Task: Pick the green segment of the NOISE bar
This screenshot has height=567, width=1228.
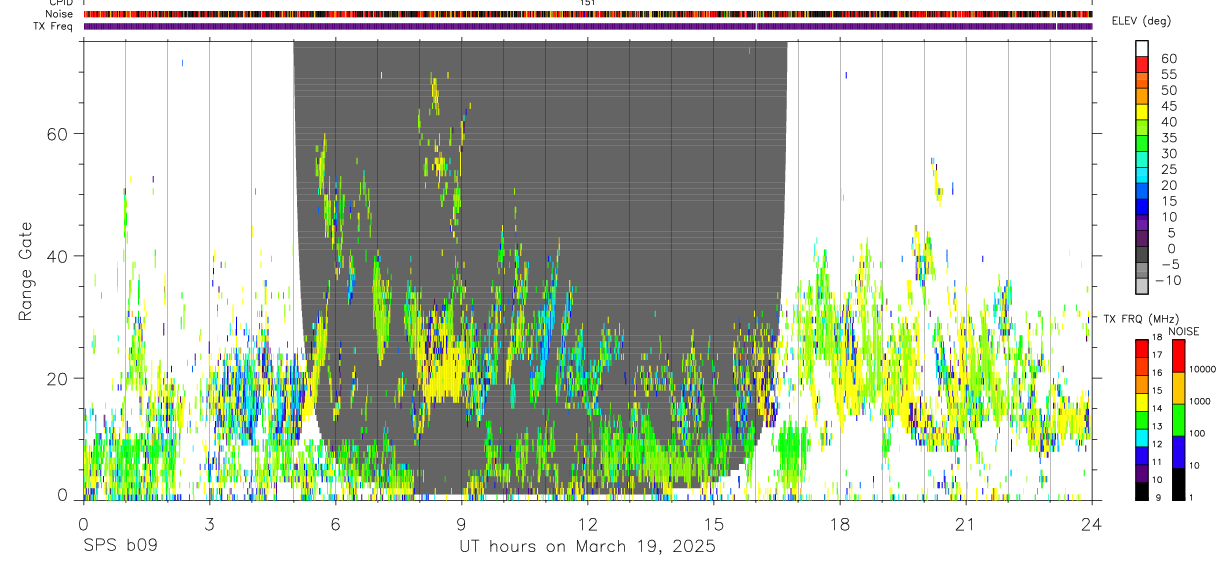Action: point(1178,418)
